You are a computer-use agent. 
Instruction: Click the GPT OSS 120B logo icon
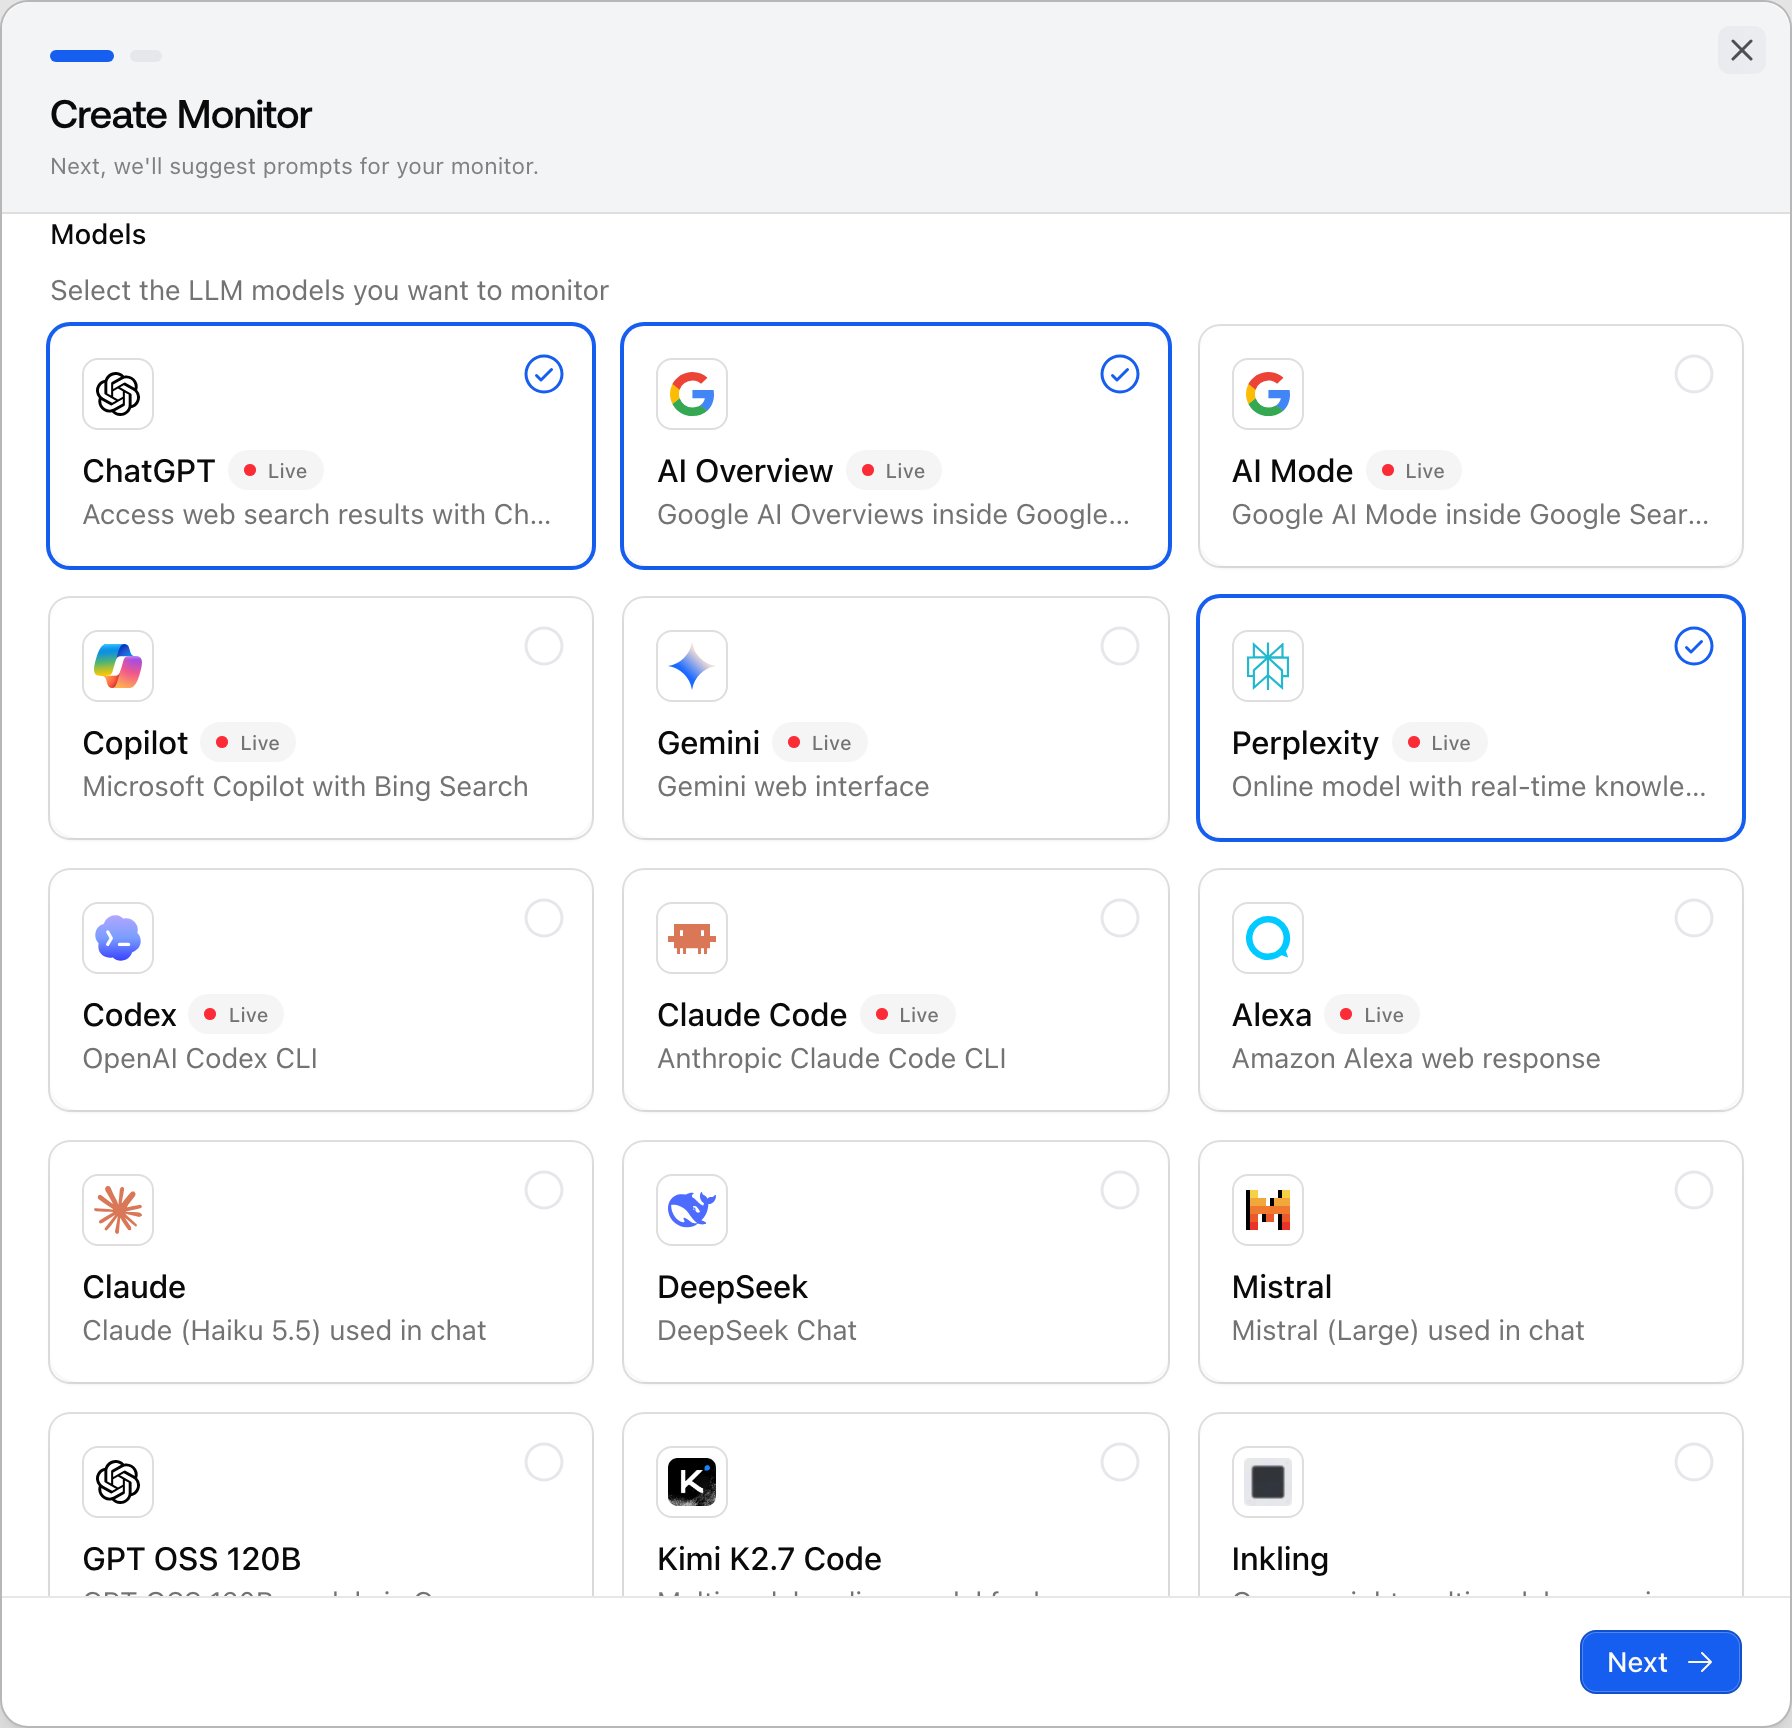118,1482
